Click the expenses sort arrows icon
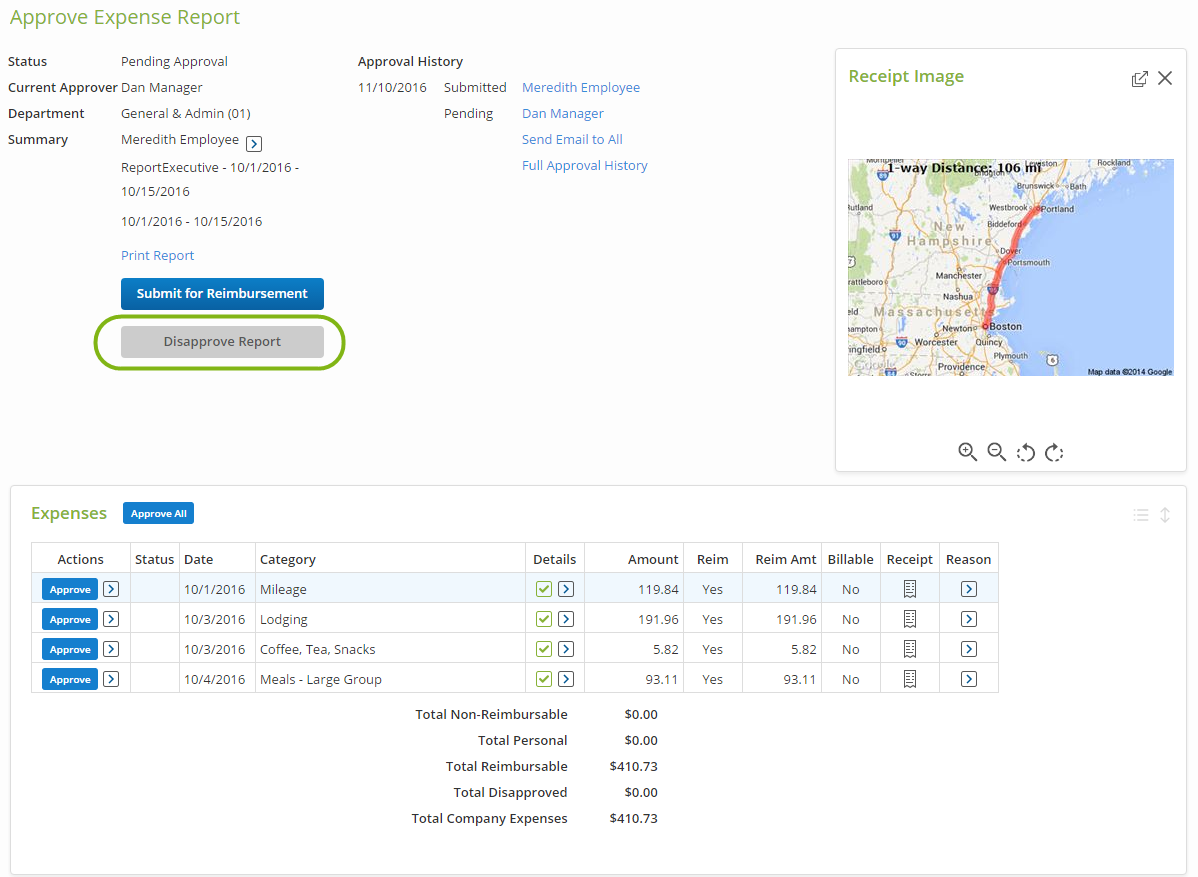This screenshot has height=877, width=1198. coord(1164,515)
